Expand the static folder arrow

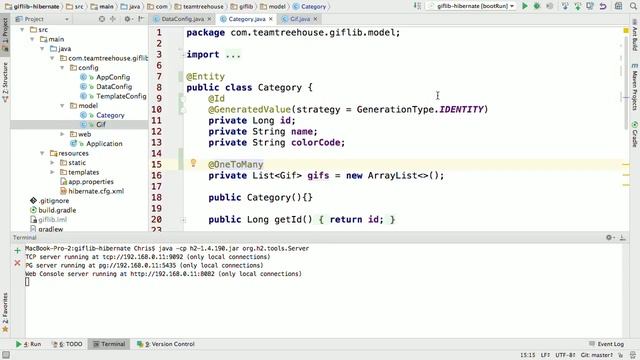click(x=52, y=163)
